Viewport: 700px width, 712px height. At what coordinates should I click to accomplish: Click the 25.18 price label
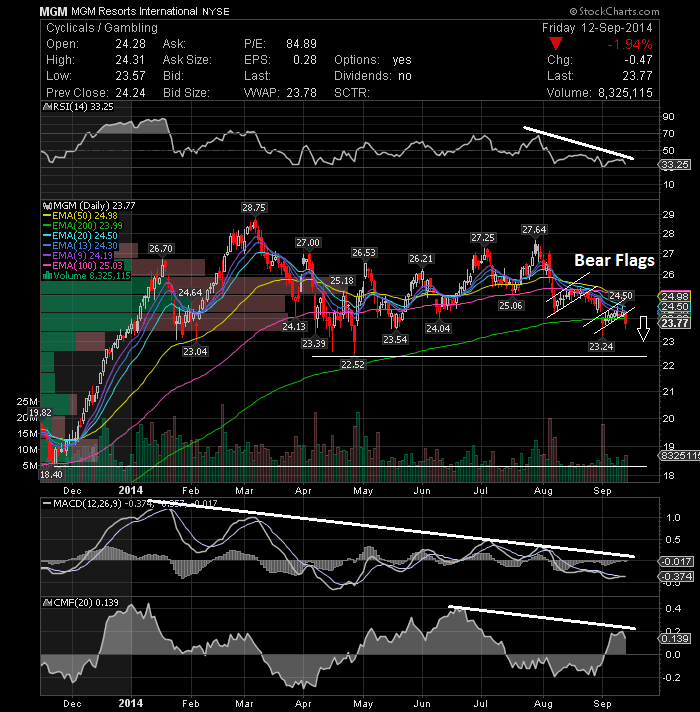pos(341,280)
